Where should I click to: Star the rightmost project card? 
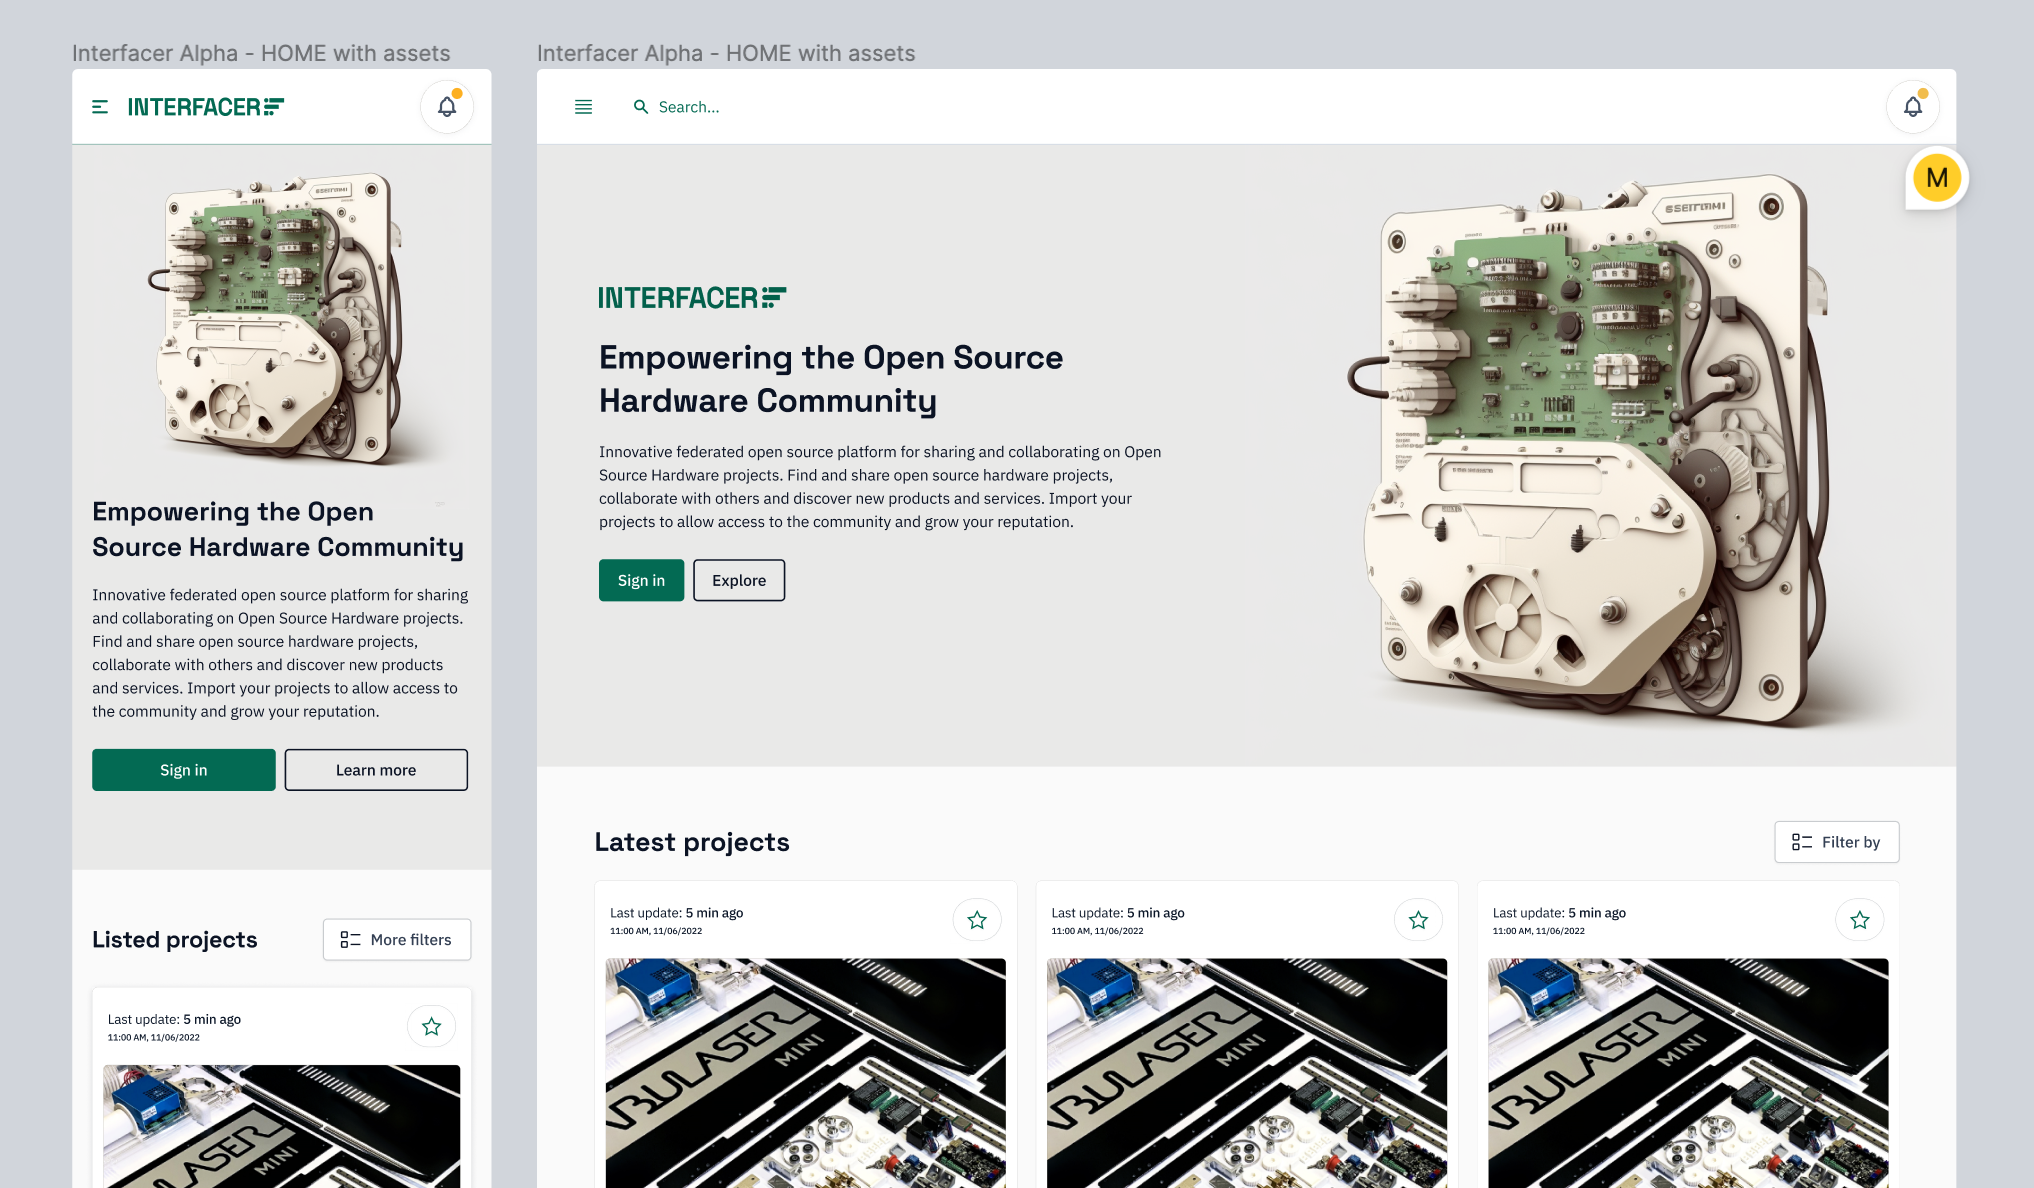(x=1859, y=919)
